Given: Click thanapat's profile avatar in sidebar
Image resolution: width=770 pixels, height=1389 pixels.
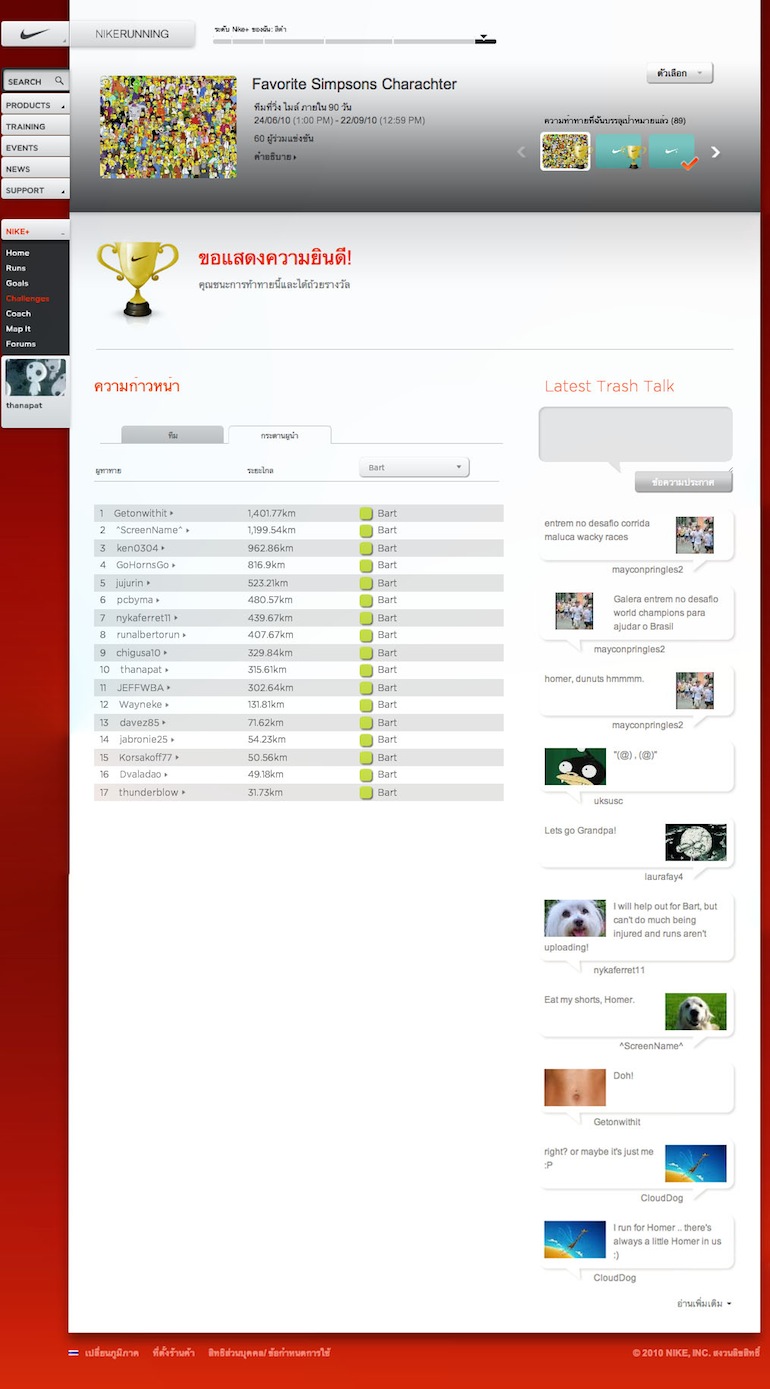Looking at the screenshot, I should point(36,378).
